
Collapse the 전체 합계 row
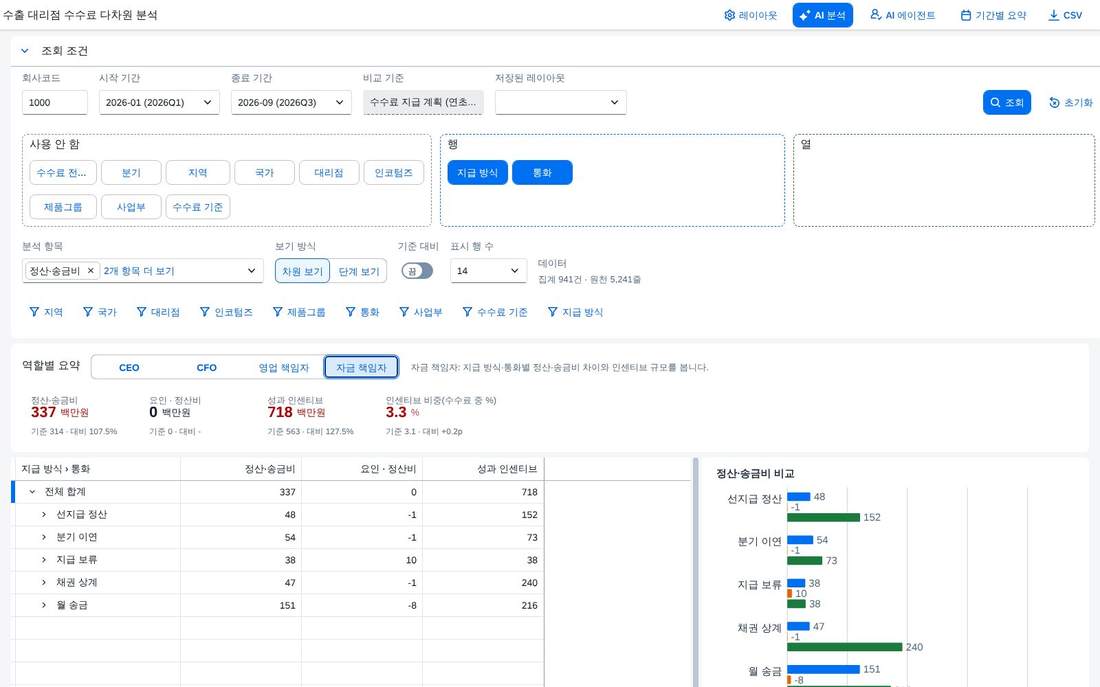32,492
